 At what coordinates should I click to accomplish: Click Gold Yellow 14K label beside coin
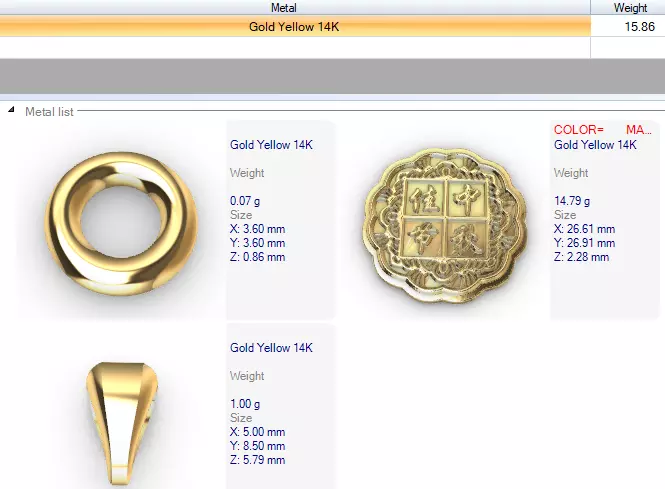(595, 145)
